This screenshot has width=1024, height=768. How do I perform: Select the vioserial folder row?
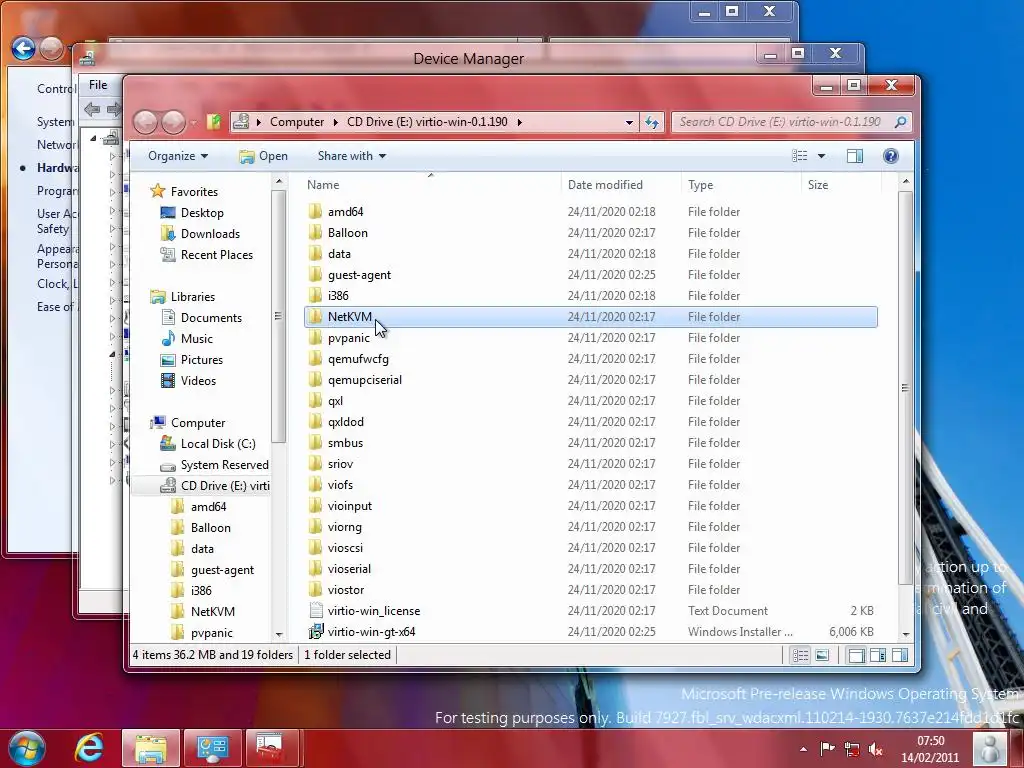591,569
